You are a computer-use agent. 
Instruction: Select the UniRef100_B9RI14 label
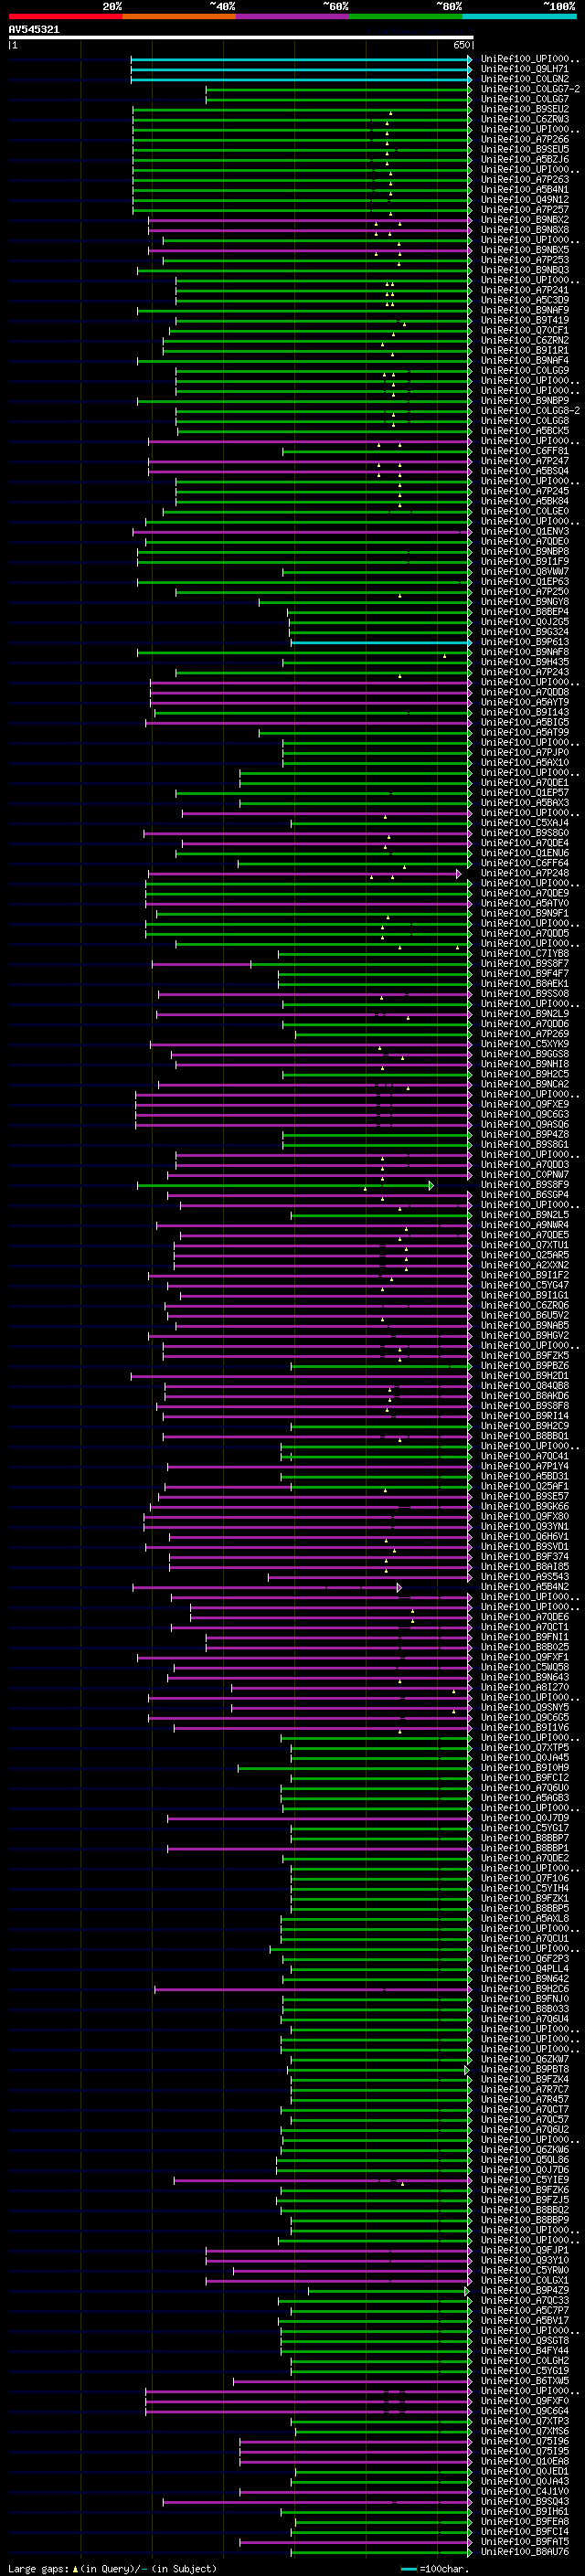pyautogui.click(x=525, y=1415)
